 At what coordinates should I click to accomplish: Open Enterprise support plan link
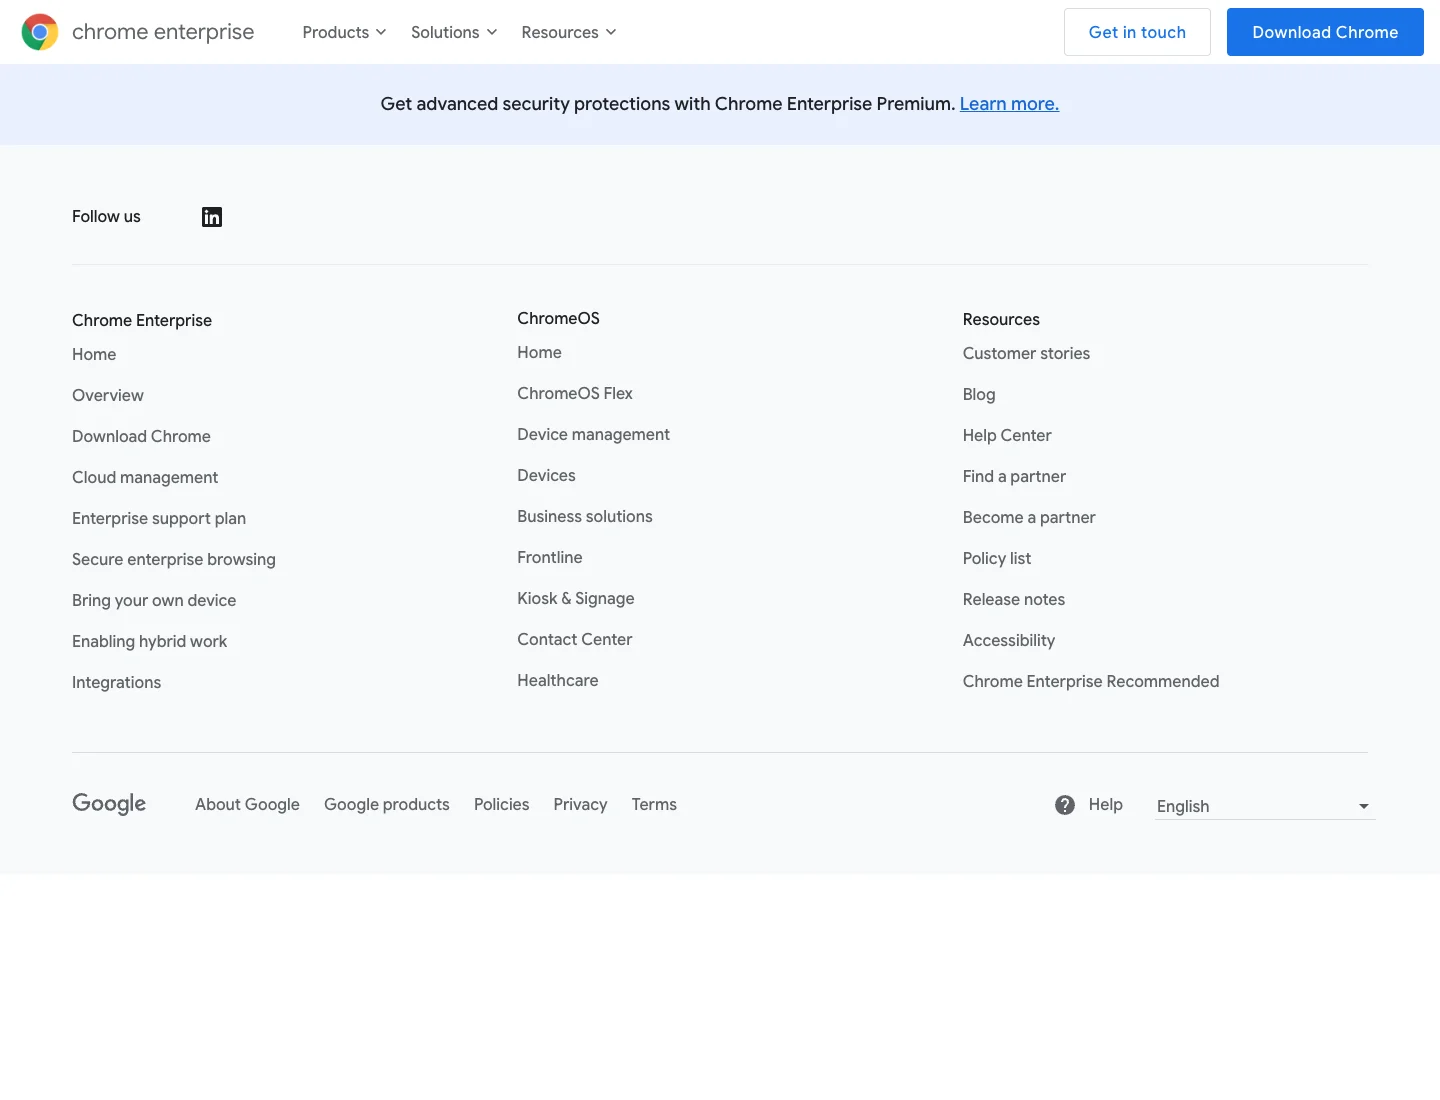[x=159, y=518]
